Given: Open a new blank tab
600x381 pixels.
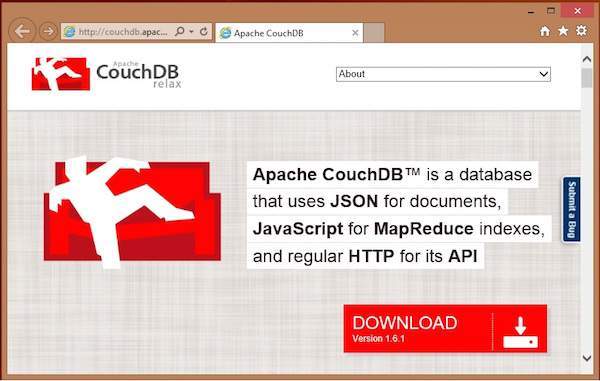Looking at the screenshot, I should (373, 33).
